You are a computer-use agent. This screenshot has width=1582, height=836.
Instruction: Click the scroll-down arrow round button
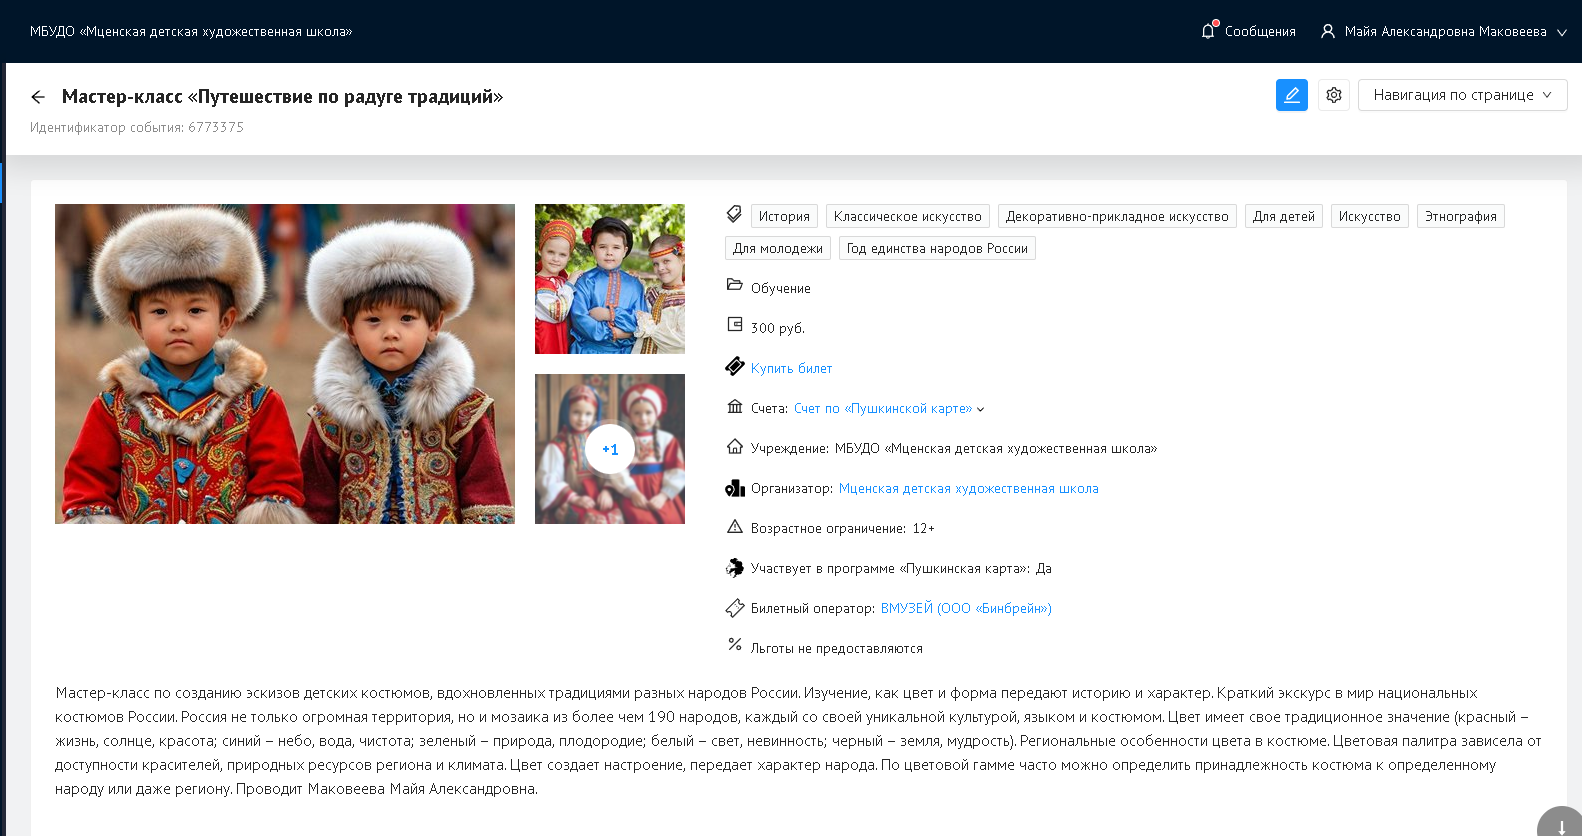click(x=1560, y=826)
